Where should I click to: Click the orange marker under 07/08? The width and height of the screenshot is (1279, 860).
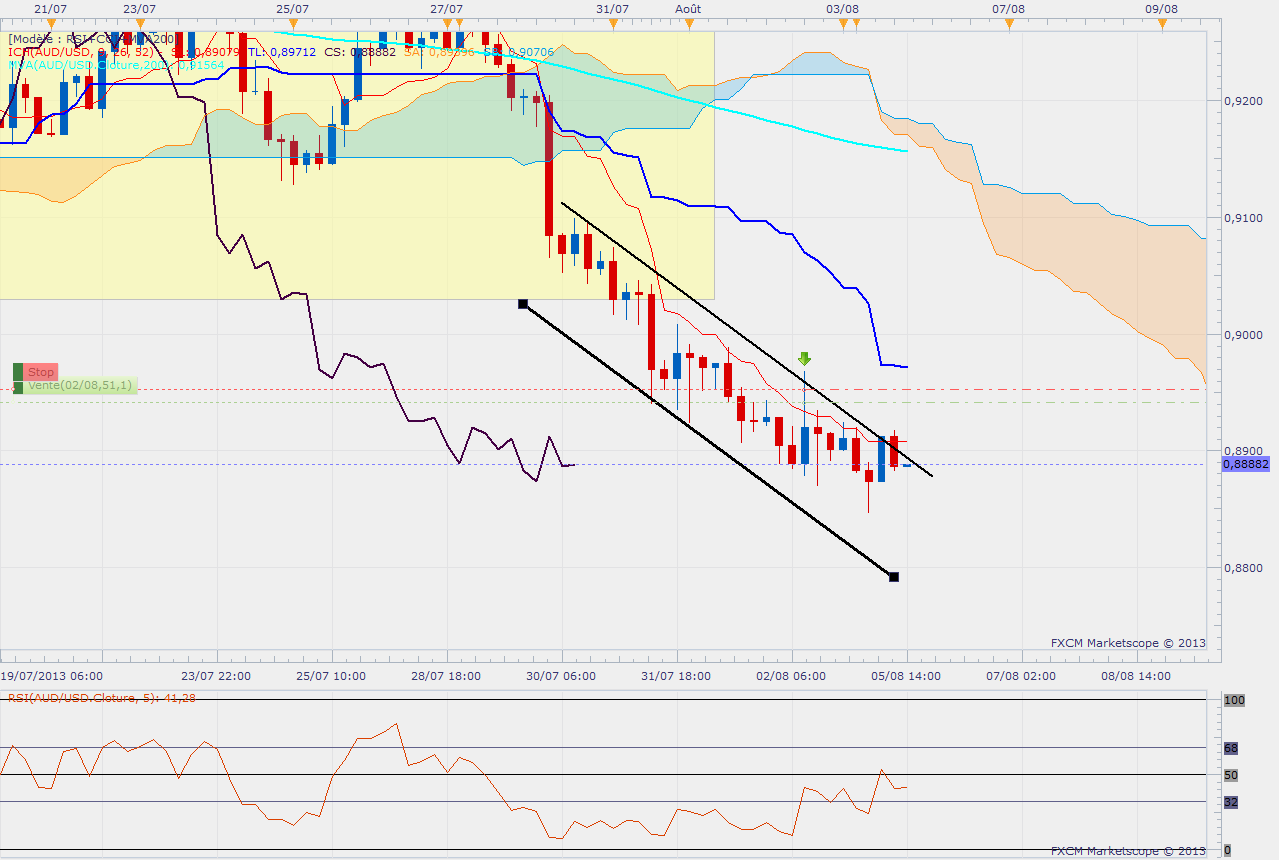1009,22
